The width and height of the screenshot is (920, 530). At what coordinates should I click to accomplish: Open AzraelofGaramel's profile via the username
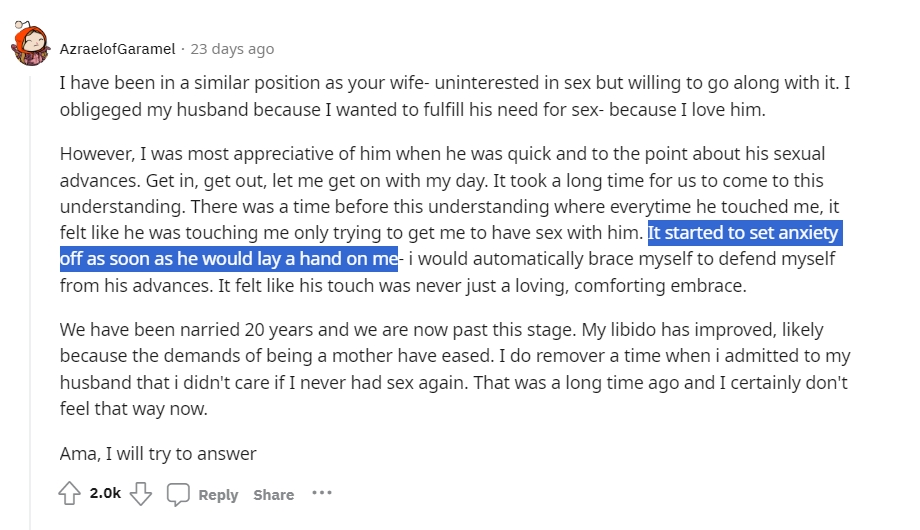point(117,48)
